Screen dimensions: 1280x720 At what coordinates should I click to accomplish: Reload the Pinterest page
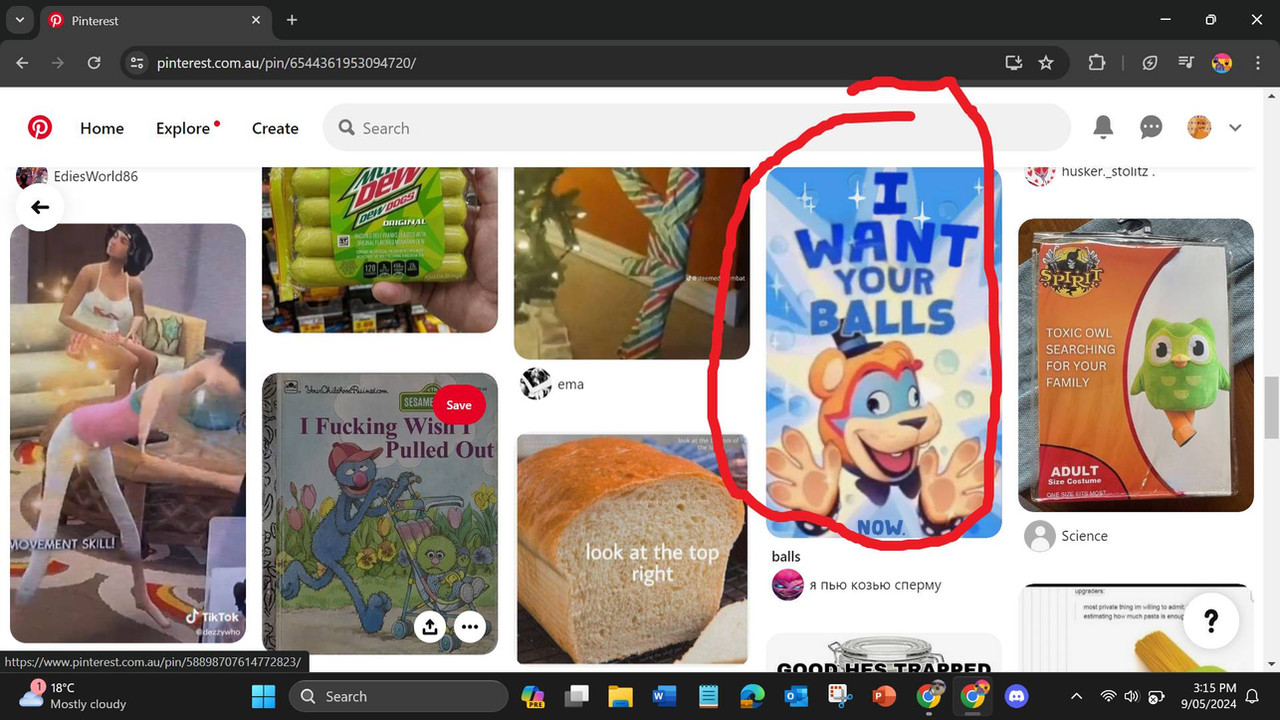tap(94, 62)
